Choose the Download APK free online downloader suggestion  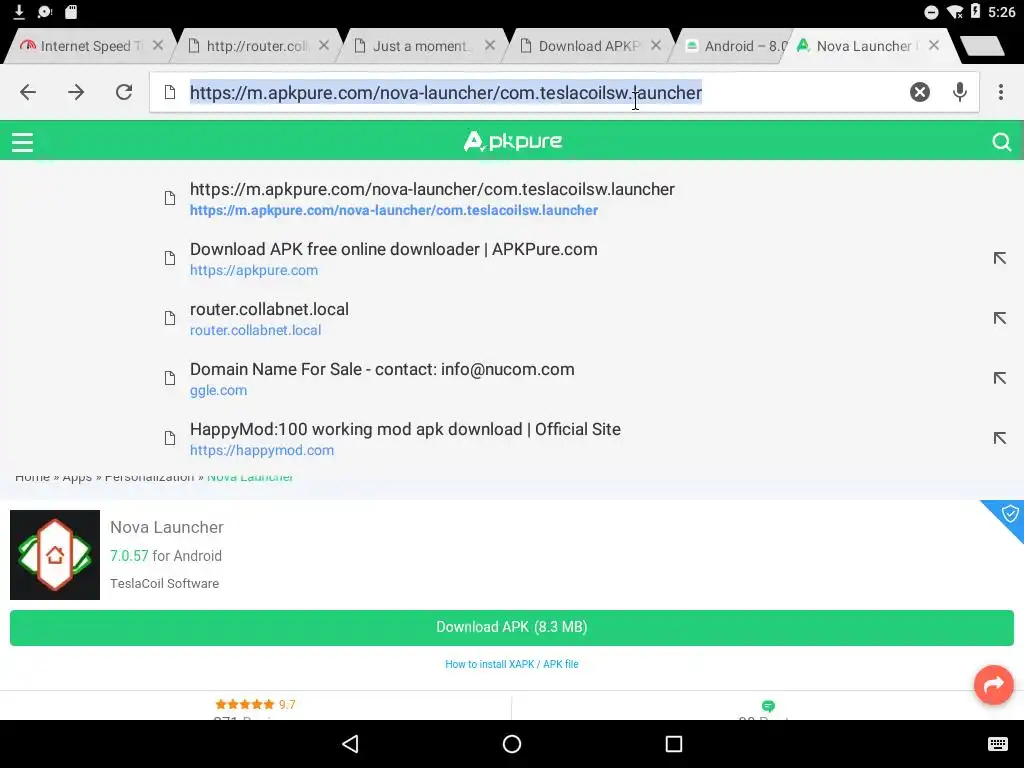pyautogui.click(x=512, y=259)
